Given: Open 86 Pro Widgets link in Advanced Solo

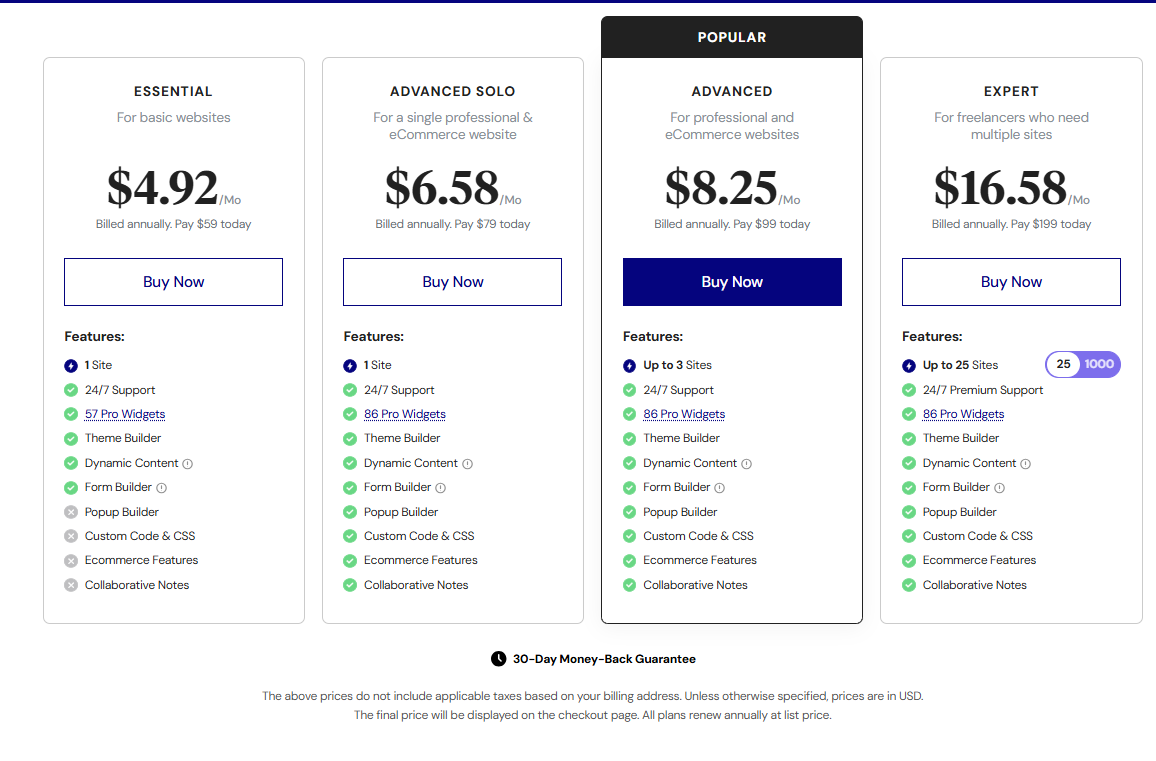Looking at the screenshot, I should point(405,414).
